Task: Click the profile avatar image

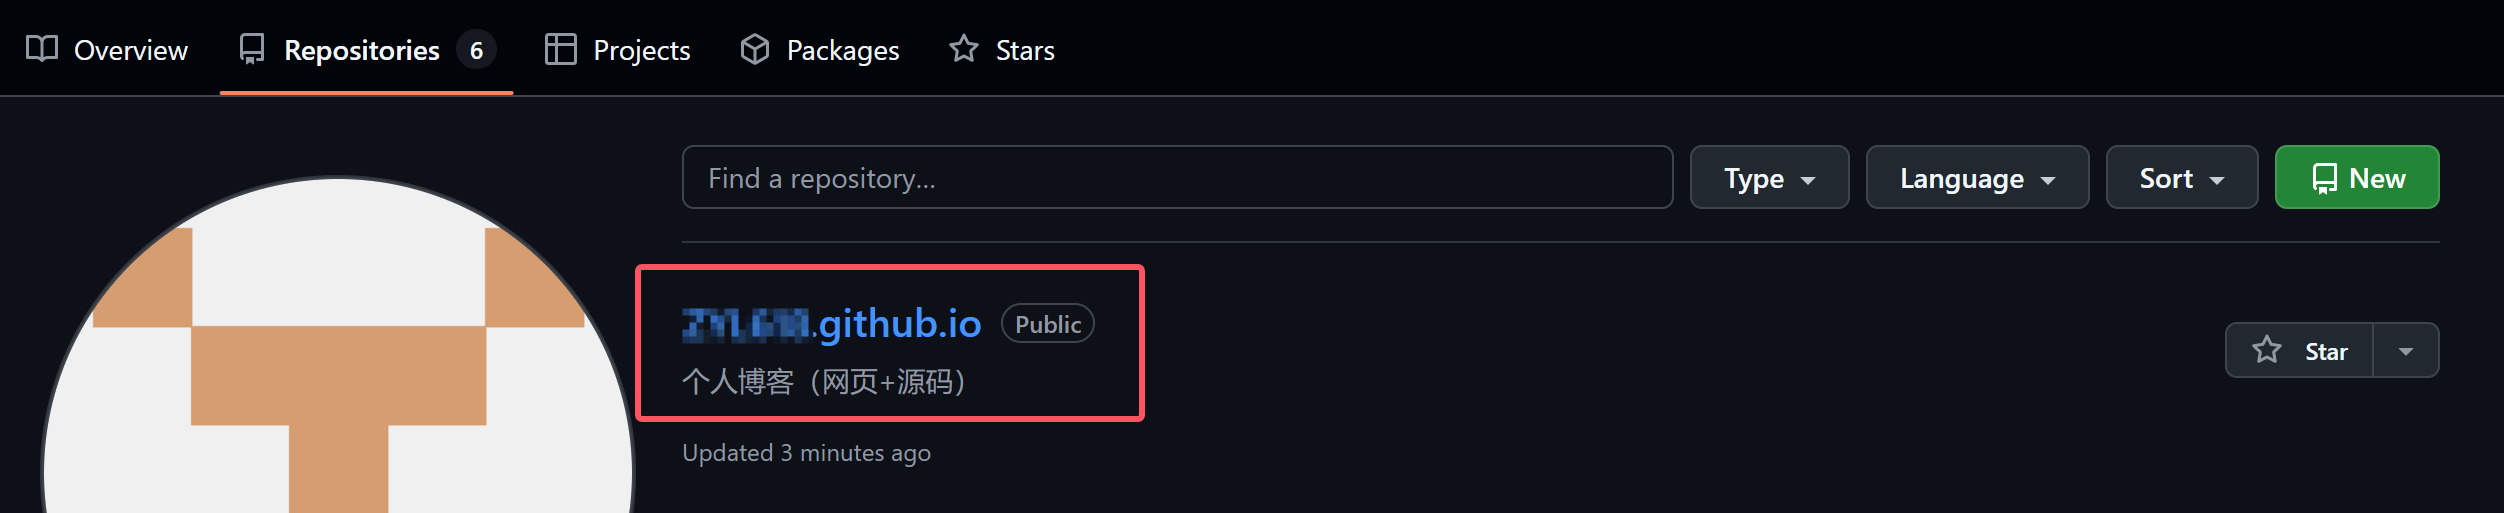Action: pos(338,346)
